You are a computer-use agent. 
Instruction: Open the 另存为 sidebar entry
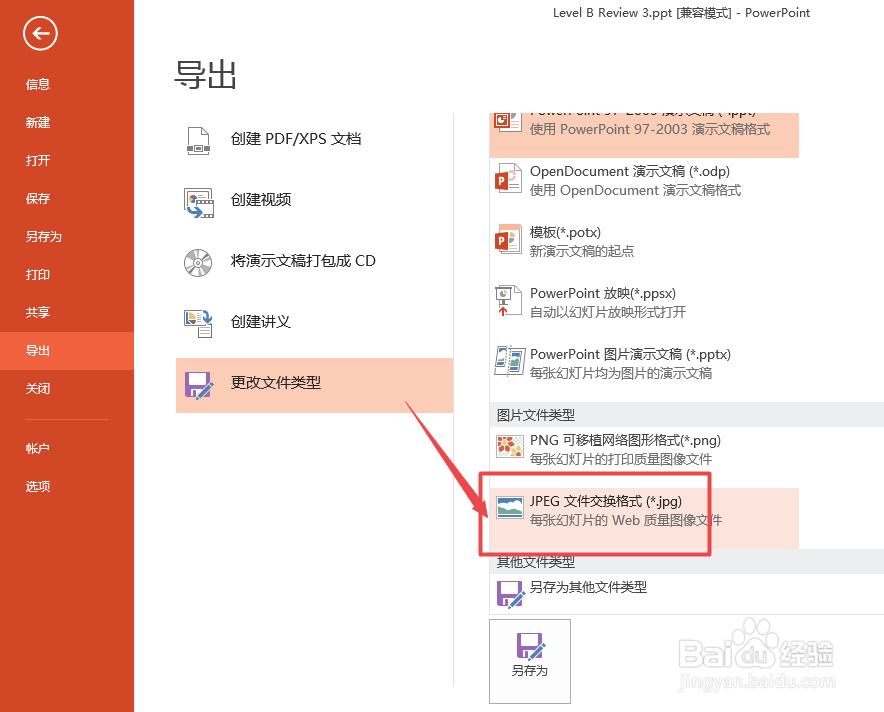43,237
